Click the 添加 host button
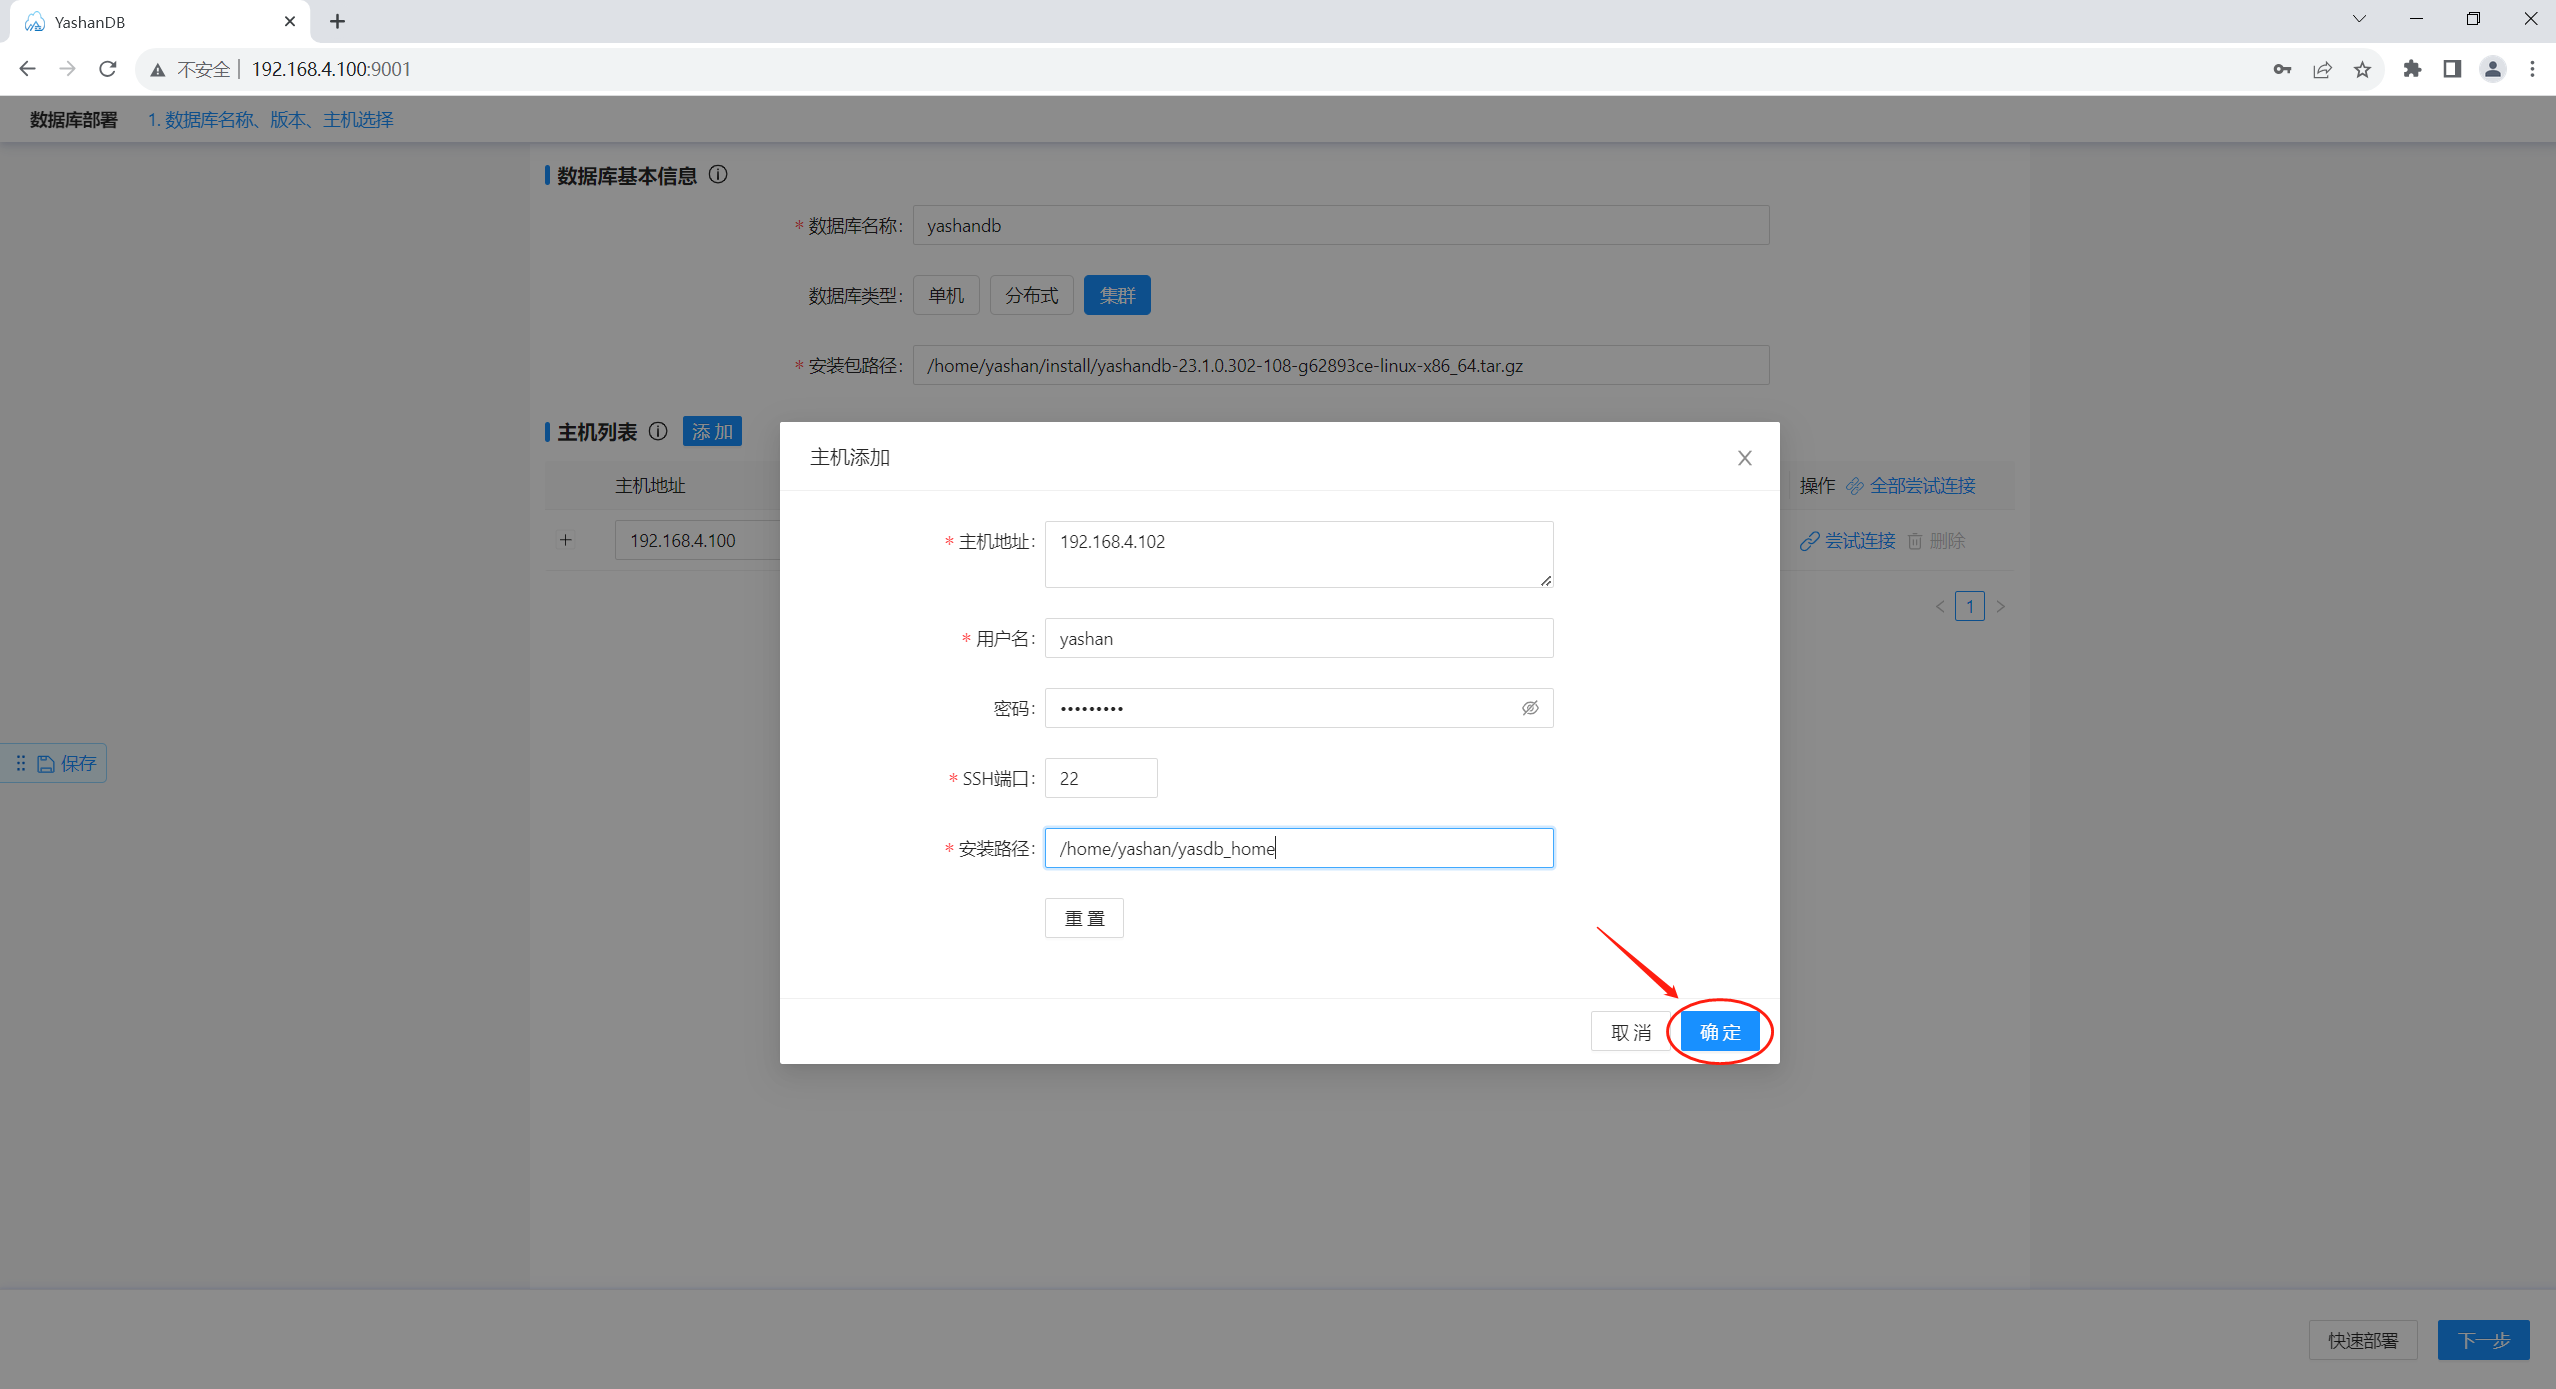 [712, 431]
